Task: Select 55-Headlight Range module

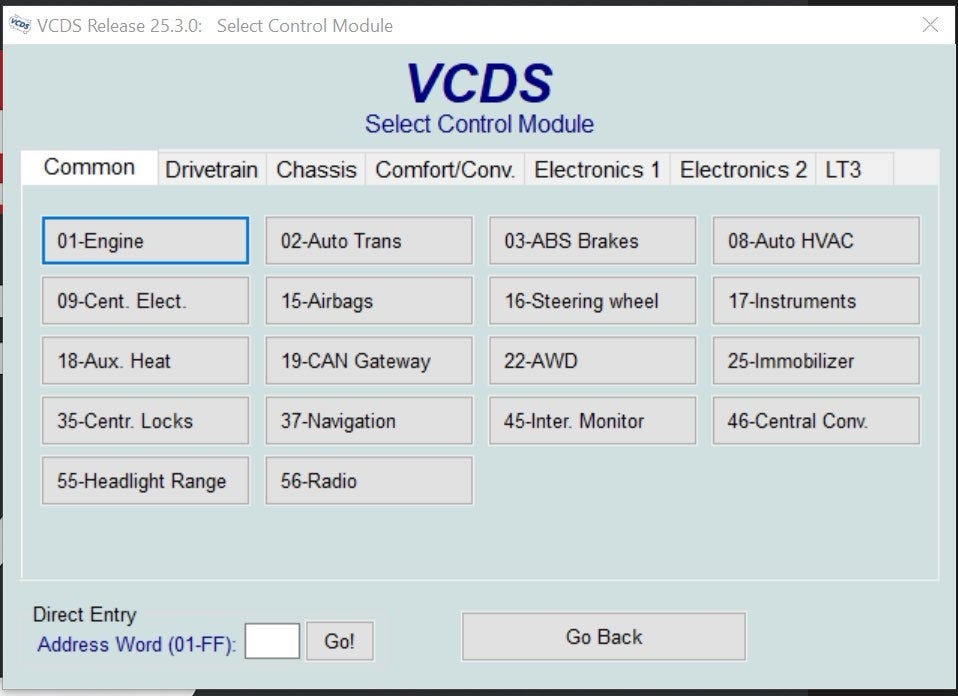Action: click(x=145, y=480)
